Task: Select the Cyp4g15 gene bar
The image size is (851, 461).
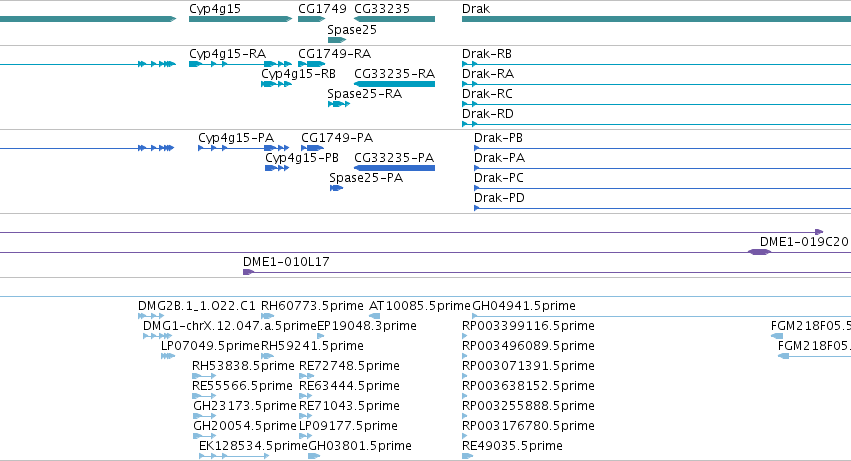Action: (x=240, y=19)
